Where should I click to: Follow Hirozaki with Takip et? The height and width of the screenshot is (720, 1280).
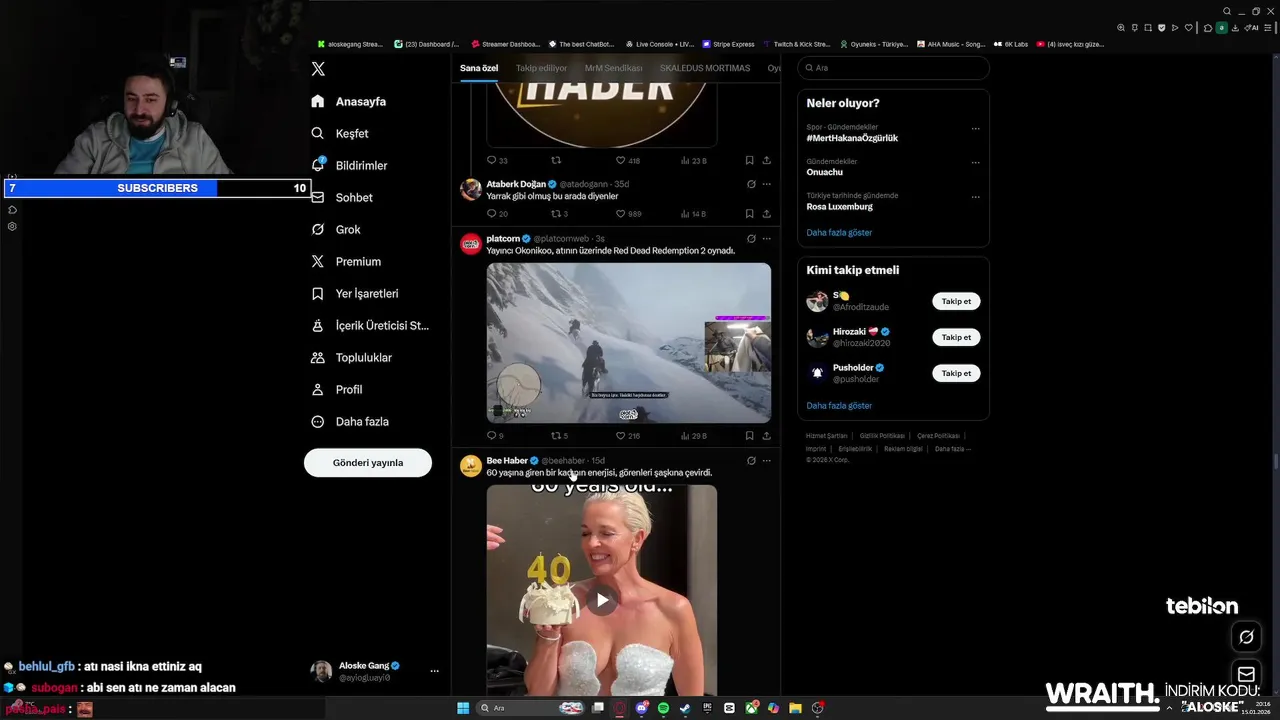click(x=956, y=337)
